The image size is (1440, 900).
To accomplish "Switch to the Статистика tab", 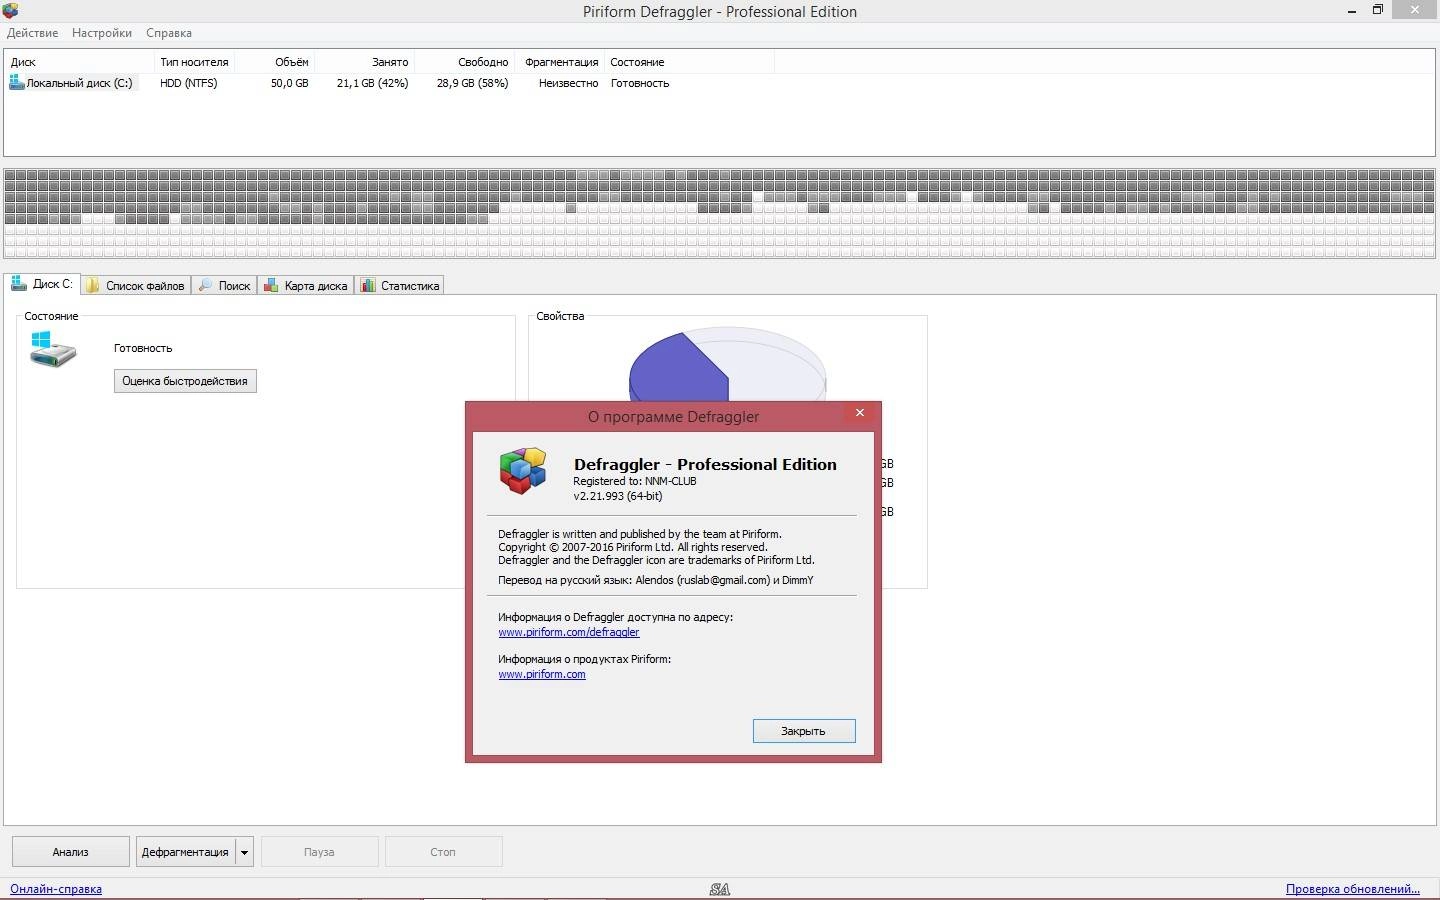I will [x=400, y=286].
